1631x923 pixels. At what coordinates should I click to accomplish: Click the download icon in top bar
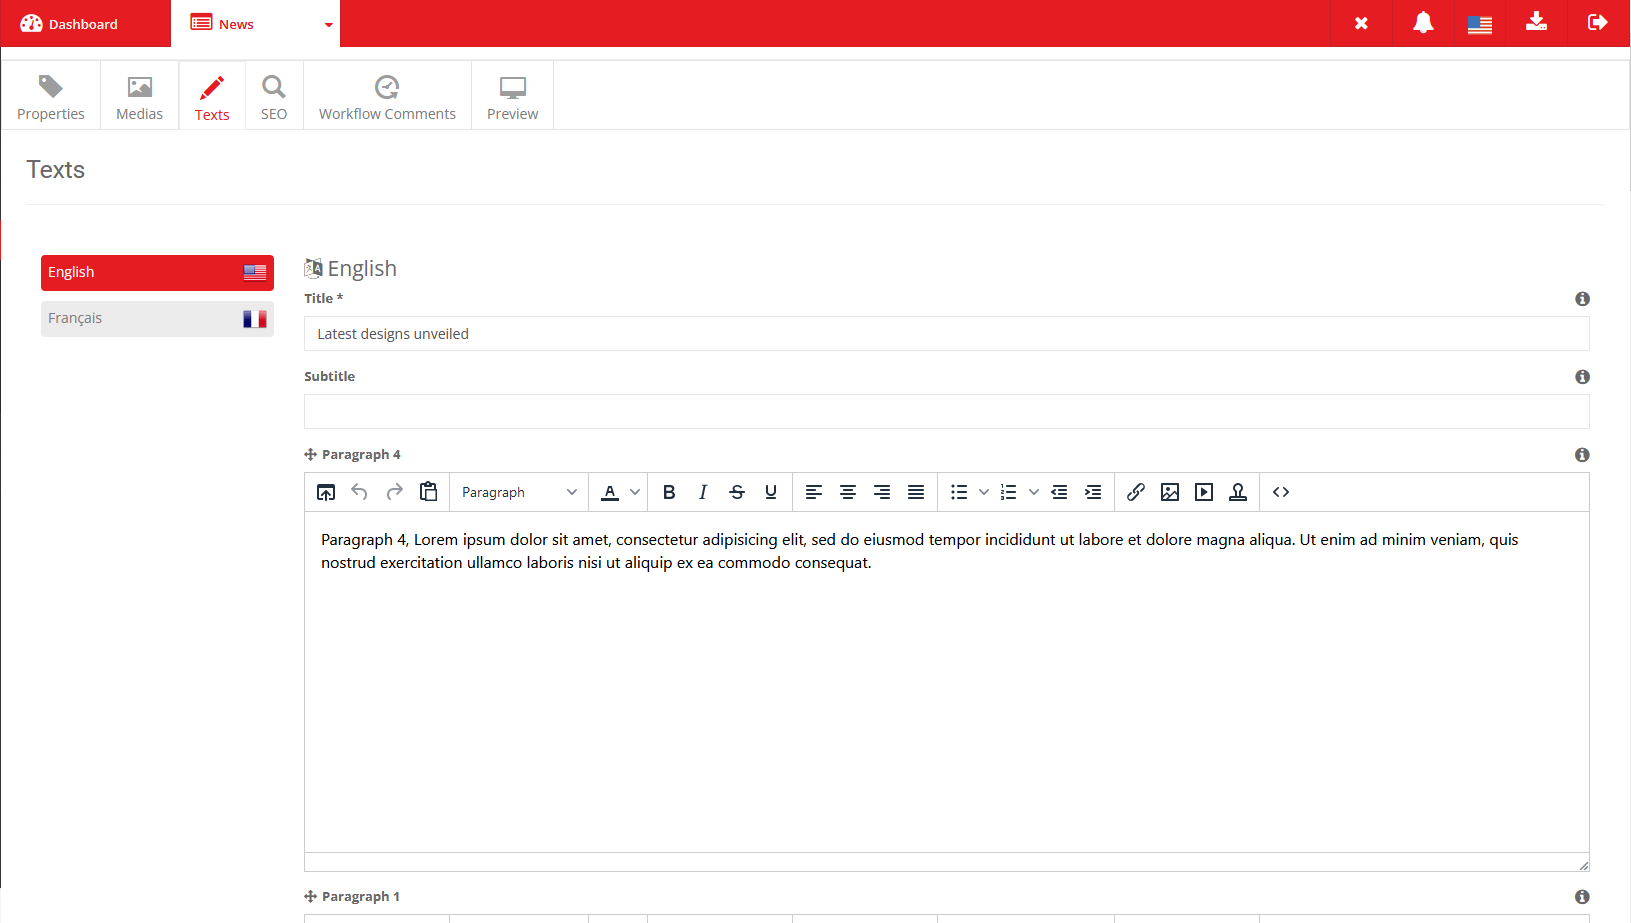click(1536, 23)
